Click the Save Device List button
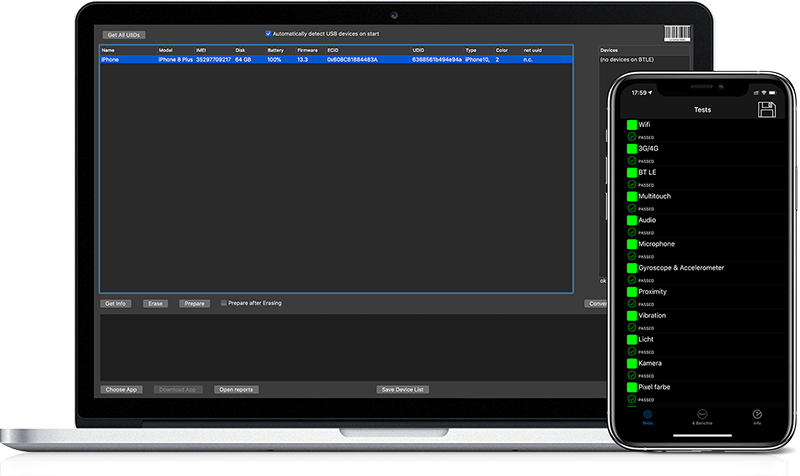The image size is (800, 476). click(403, 390)
